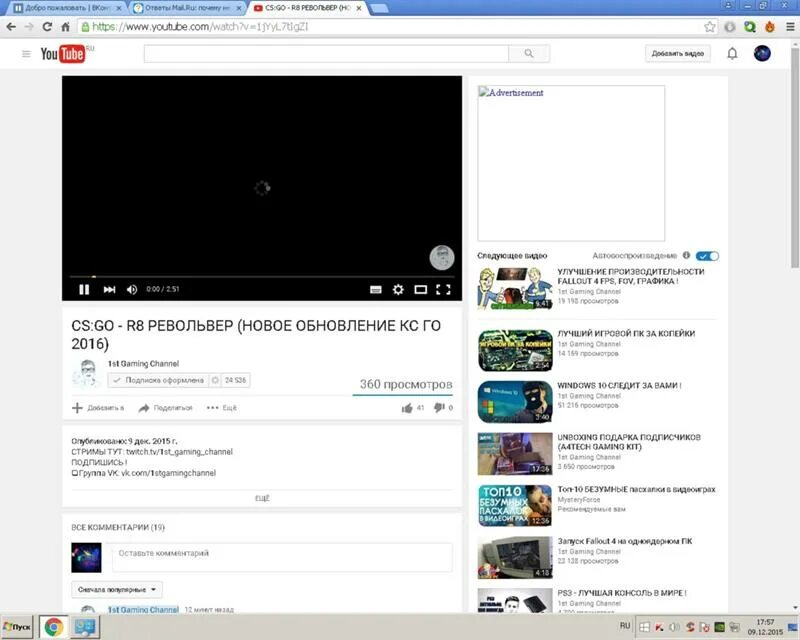This screenshot has width=800, height=640.
Task: Open the 'Сначала популярные' sort dropdown
Action: 117,589
